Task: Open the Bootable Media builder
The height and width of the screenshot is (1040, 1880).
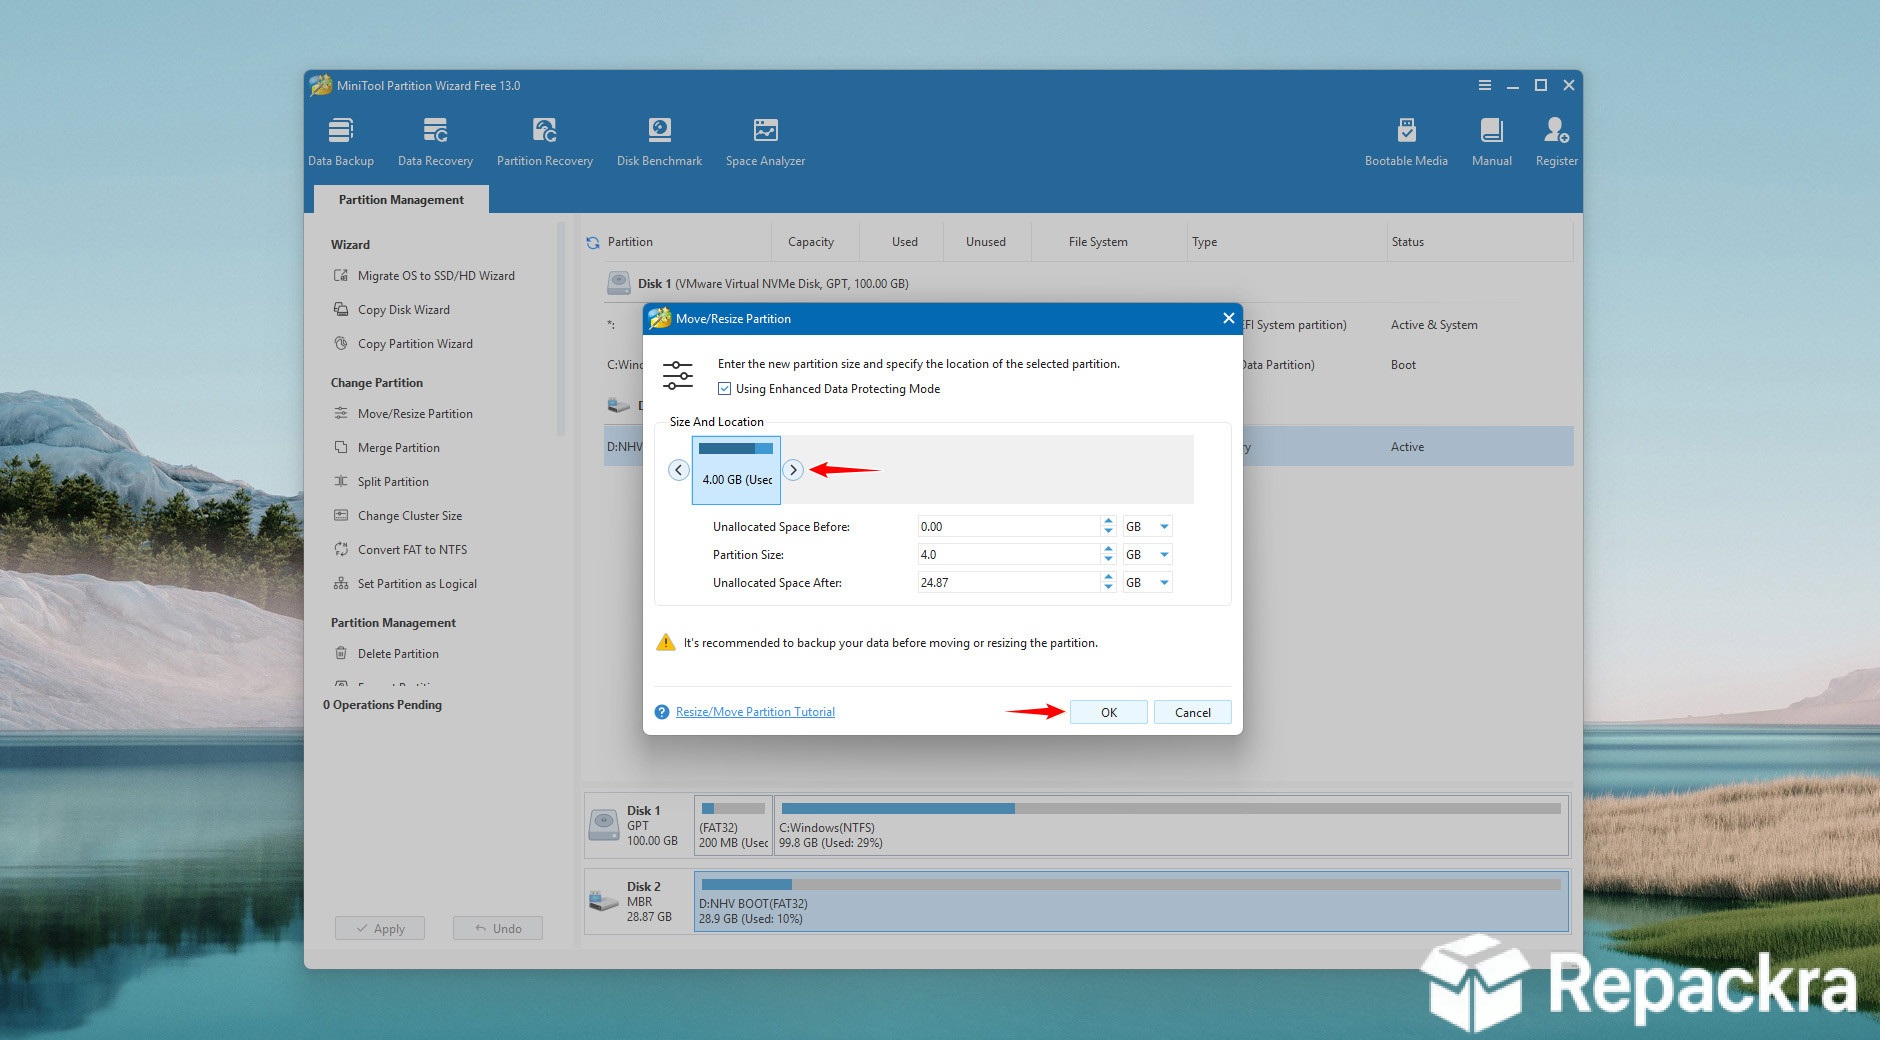Action: click(1406, 142)
